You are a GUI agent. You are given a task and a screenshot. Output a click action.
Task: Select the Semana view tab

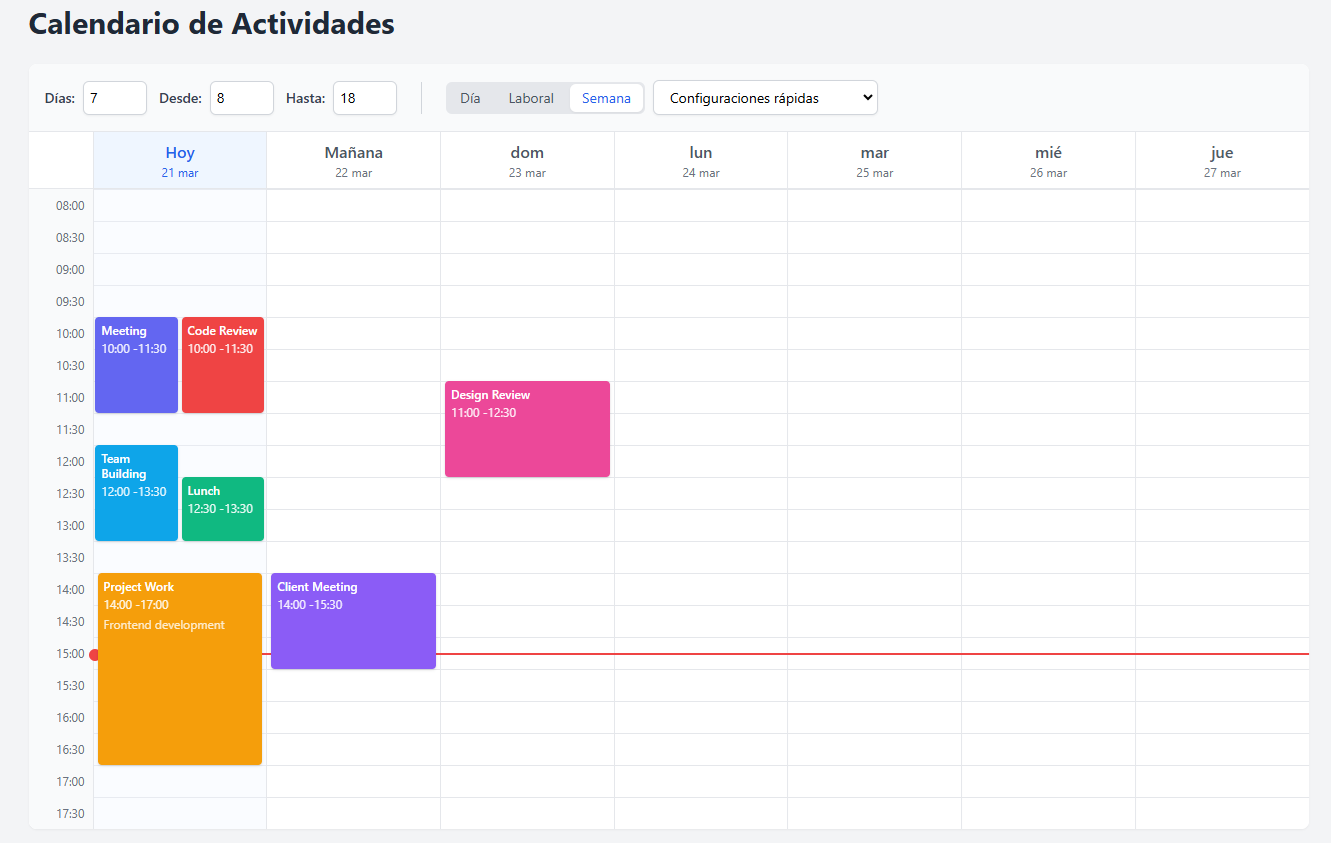(606, 98)
